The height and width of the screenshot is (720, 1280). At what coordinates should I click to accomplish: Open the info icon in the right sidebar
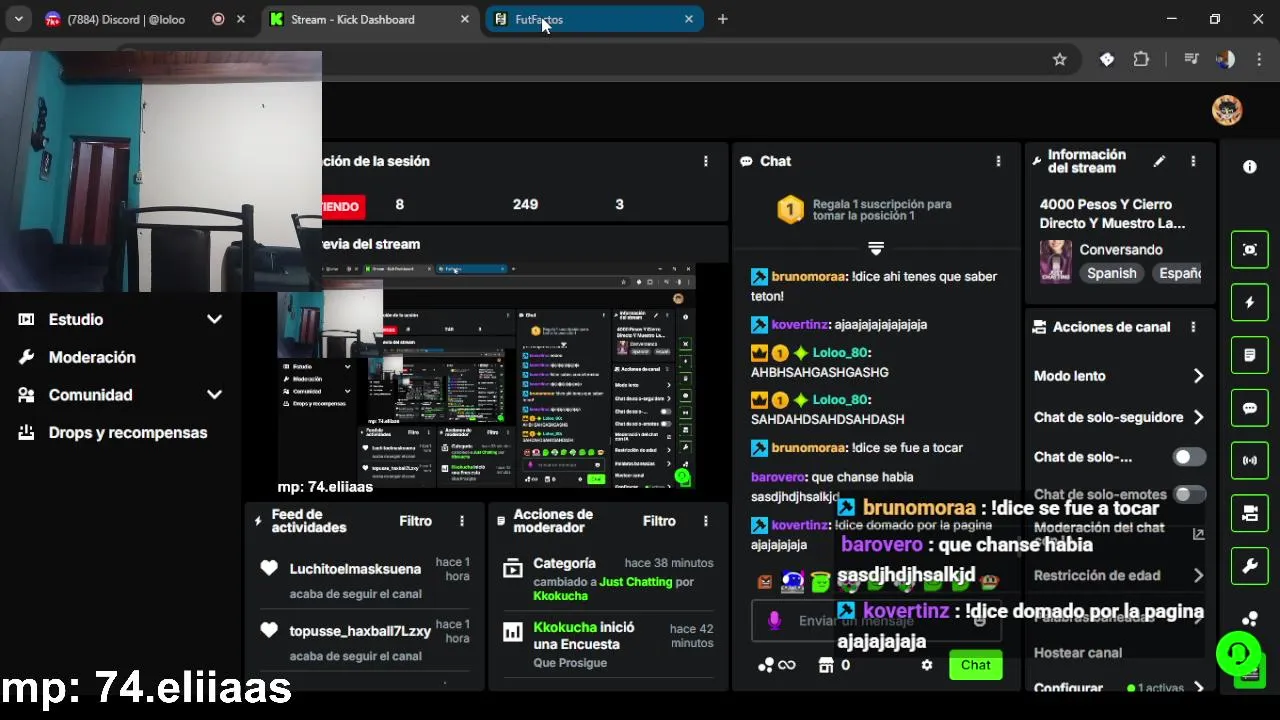(x=1249, y=167)
